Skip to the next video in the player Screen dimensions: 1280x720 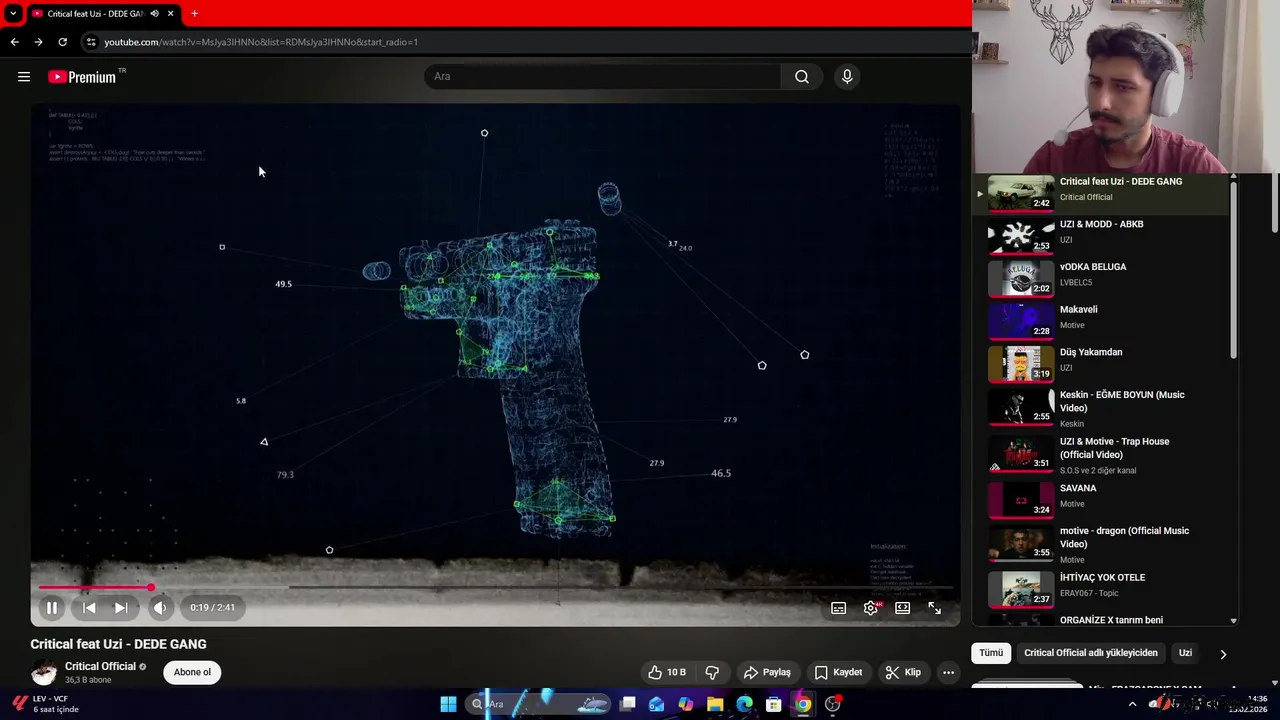point(120,607)
